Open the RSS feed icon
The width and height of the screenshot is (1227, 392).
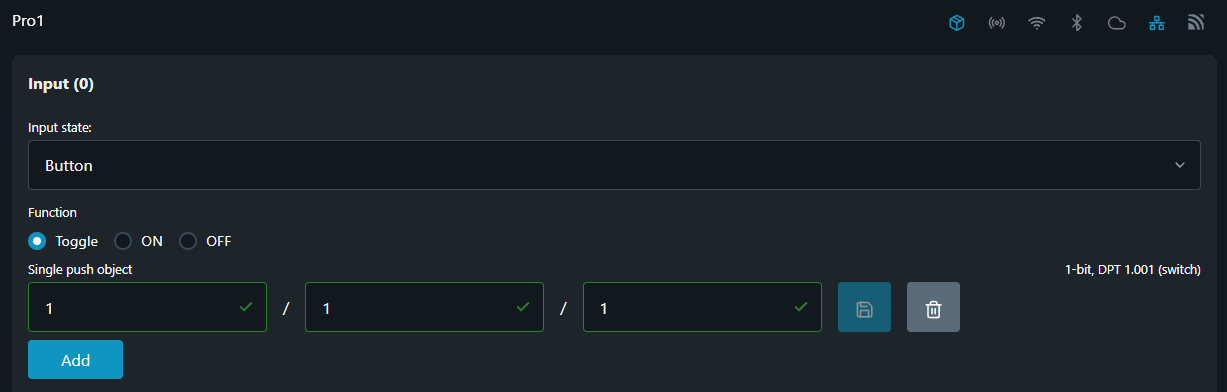click(x=1195, y=23)
